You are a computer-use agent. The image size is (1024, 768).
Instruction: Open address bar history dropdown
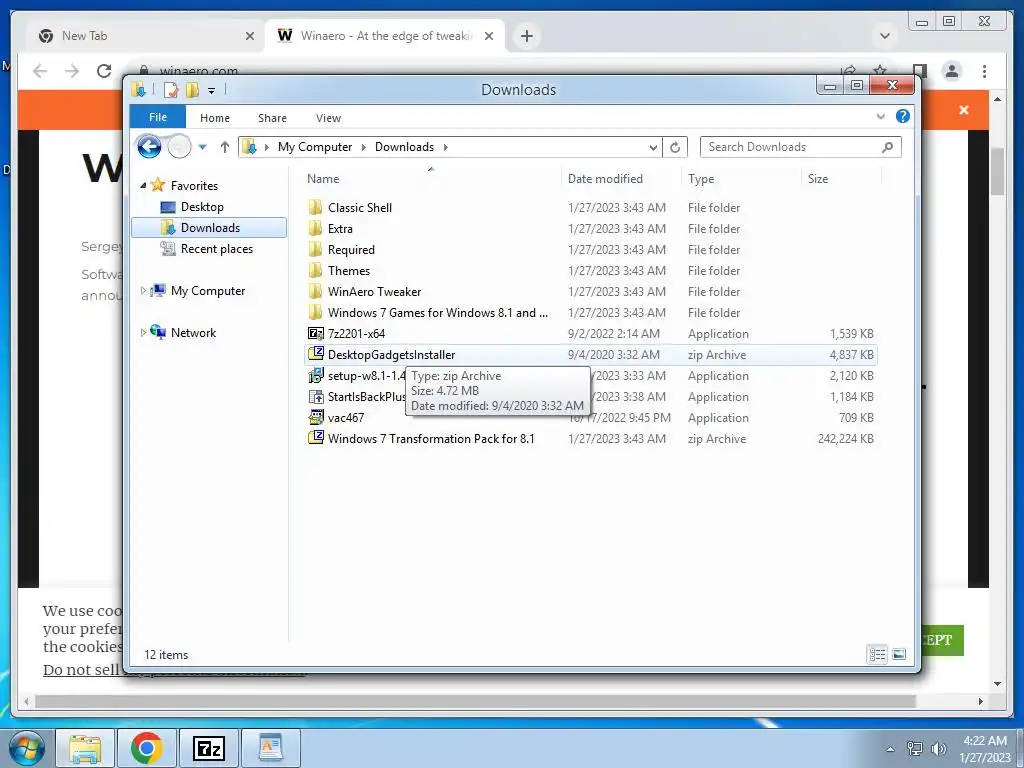pos(653,148)
